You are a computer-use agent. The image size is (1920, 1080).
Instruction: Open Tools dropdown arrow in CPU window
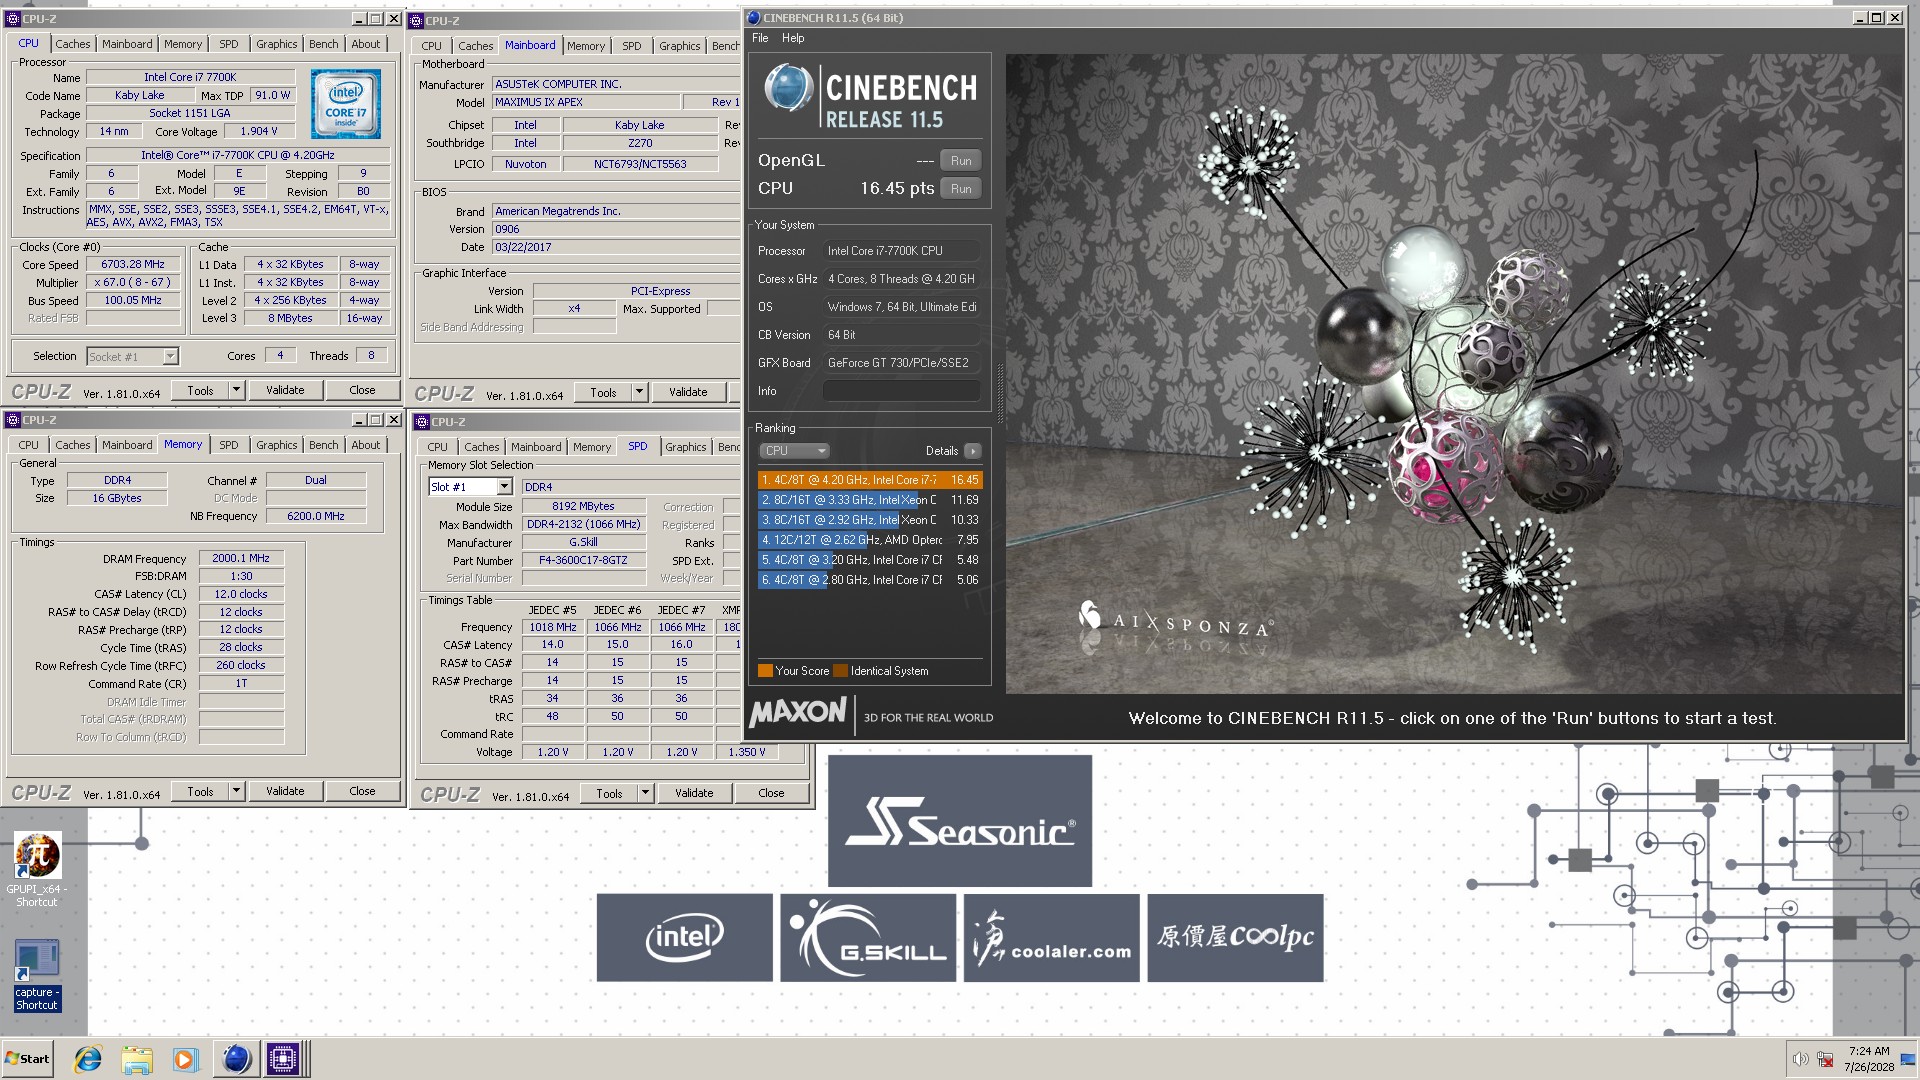click(x=237, y=390)
